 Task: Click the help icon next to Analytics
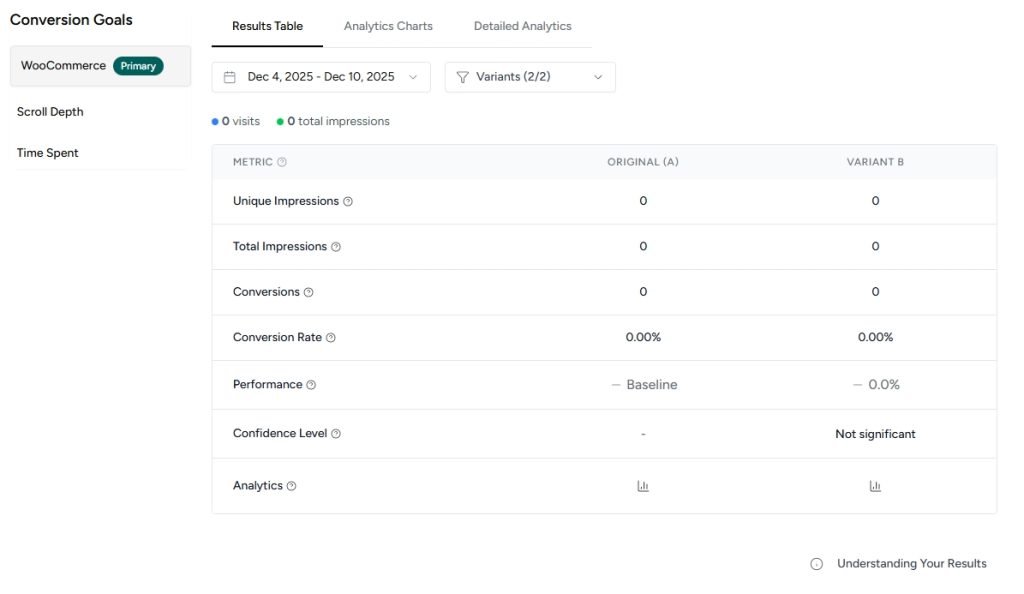(x=292, y=486)
